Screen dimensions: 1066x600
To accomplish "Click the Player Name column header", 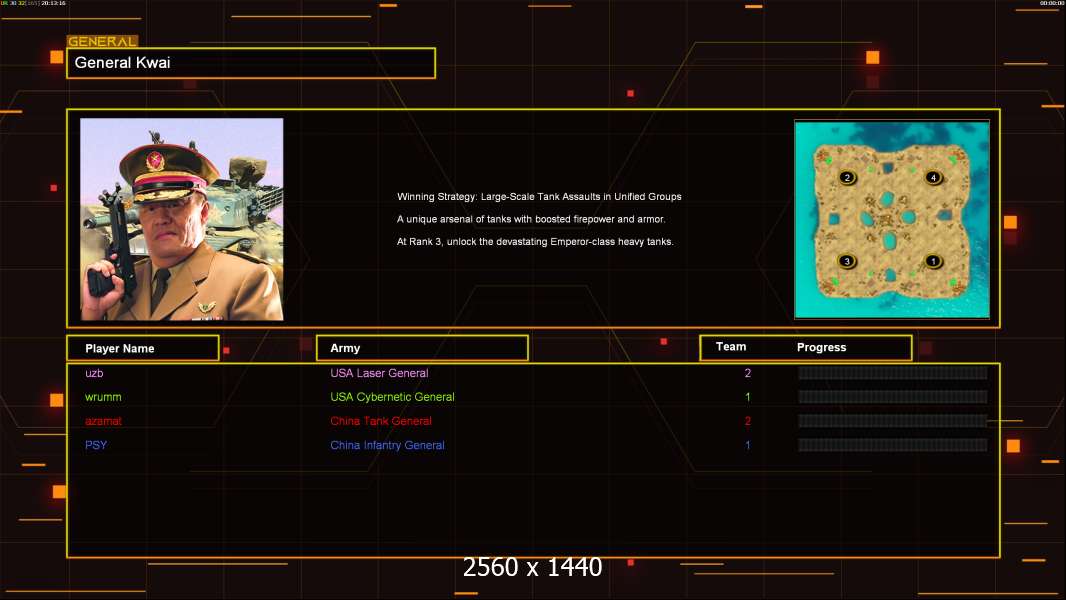I will 142,348.
